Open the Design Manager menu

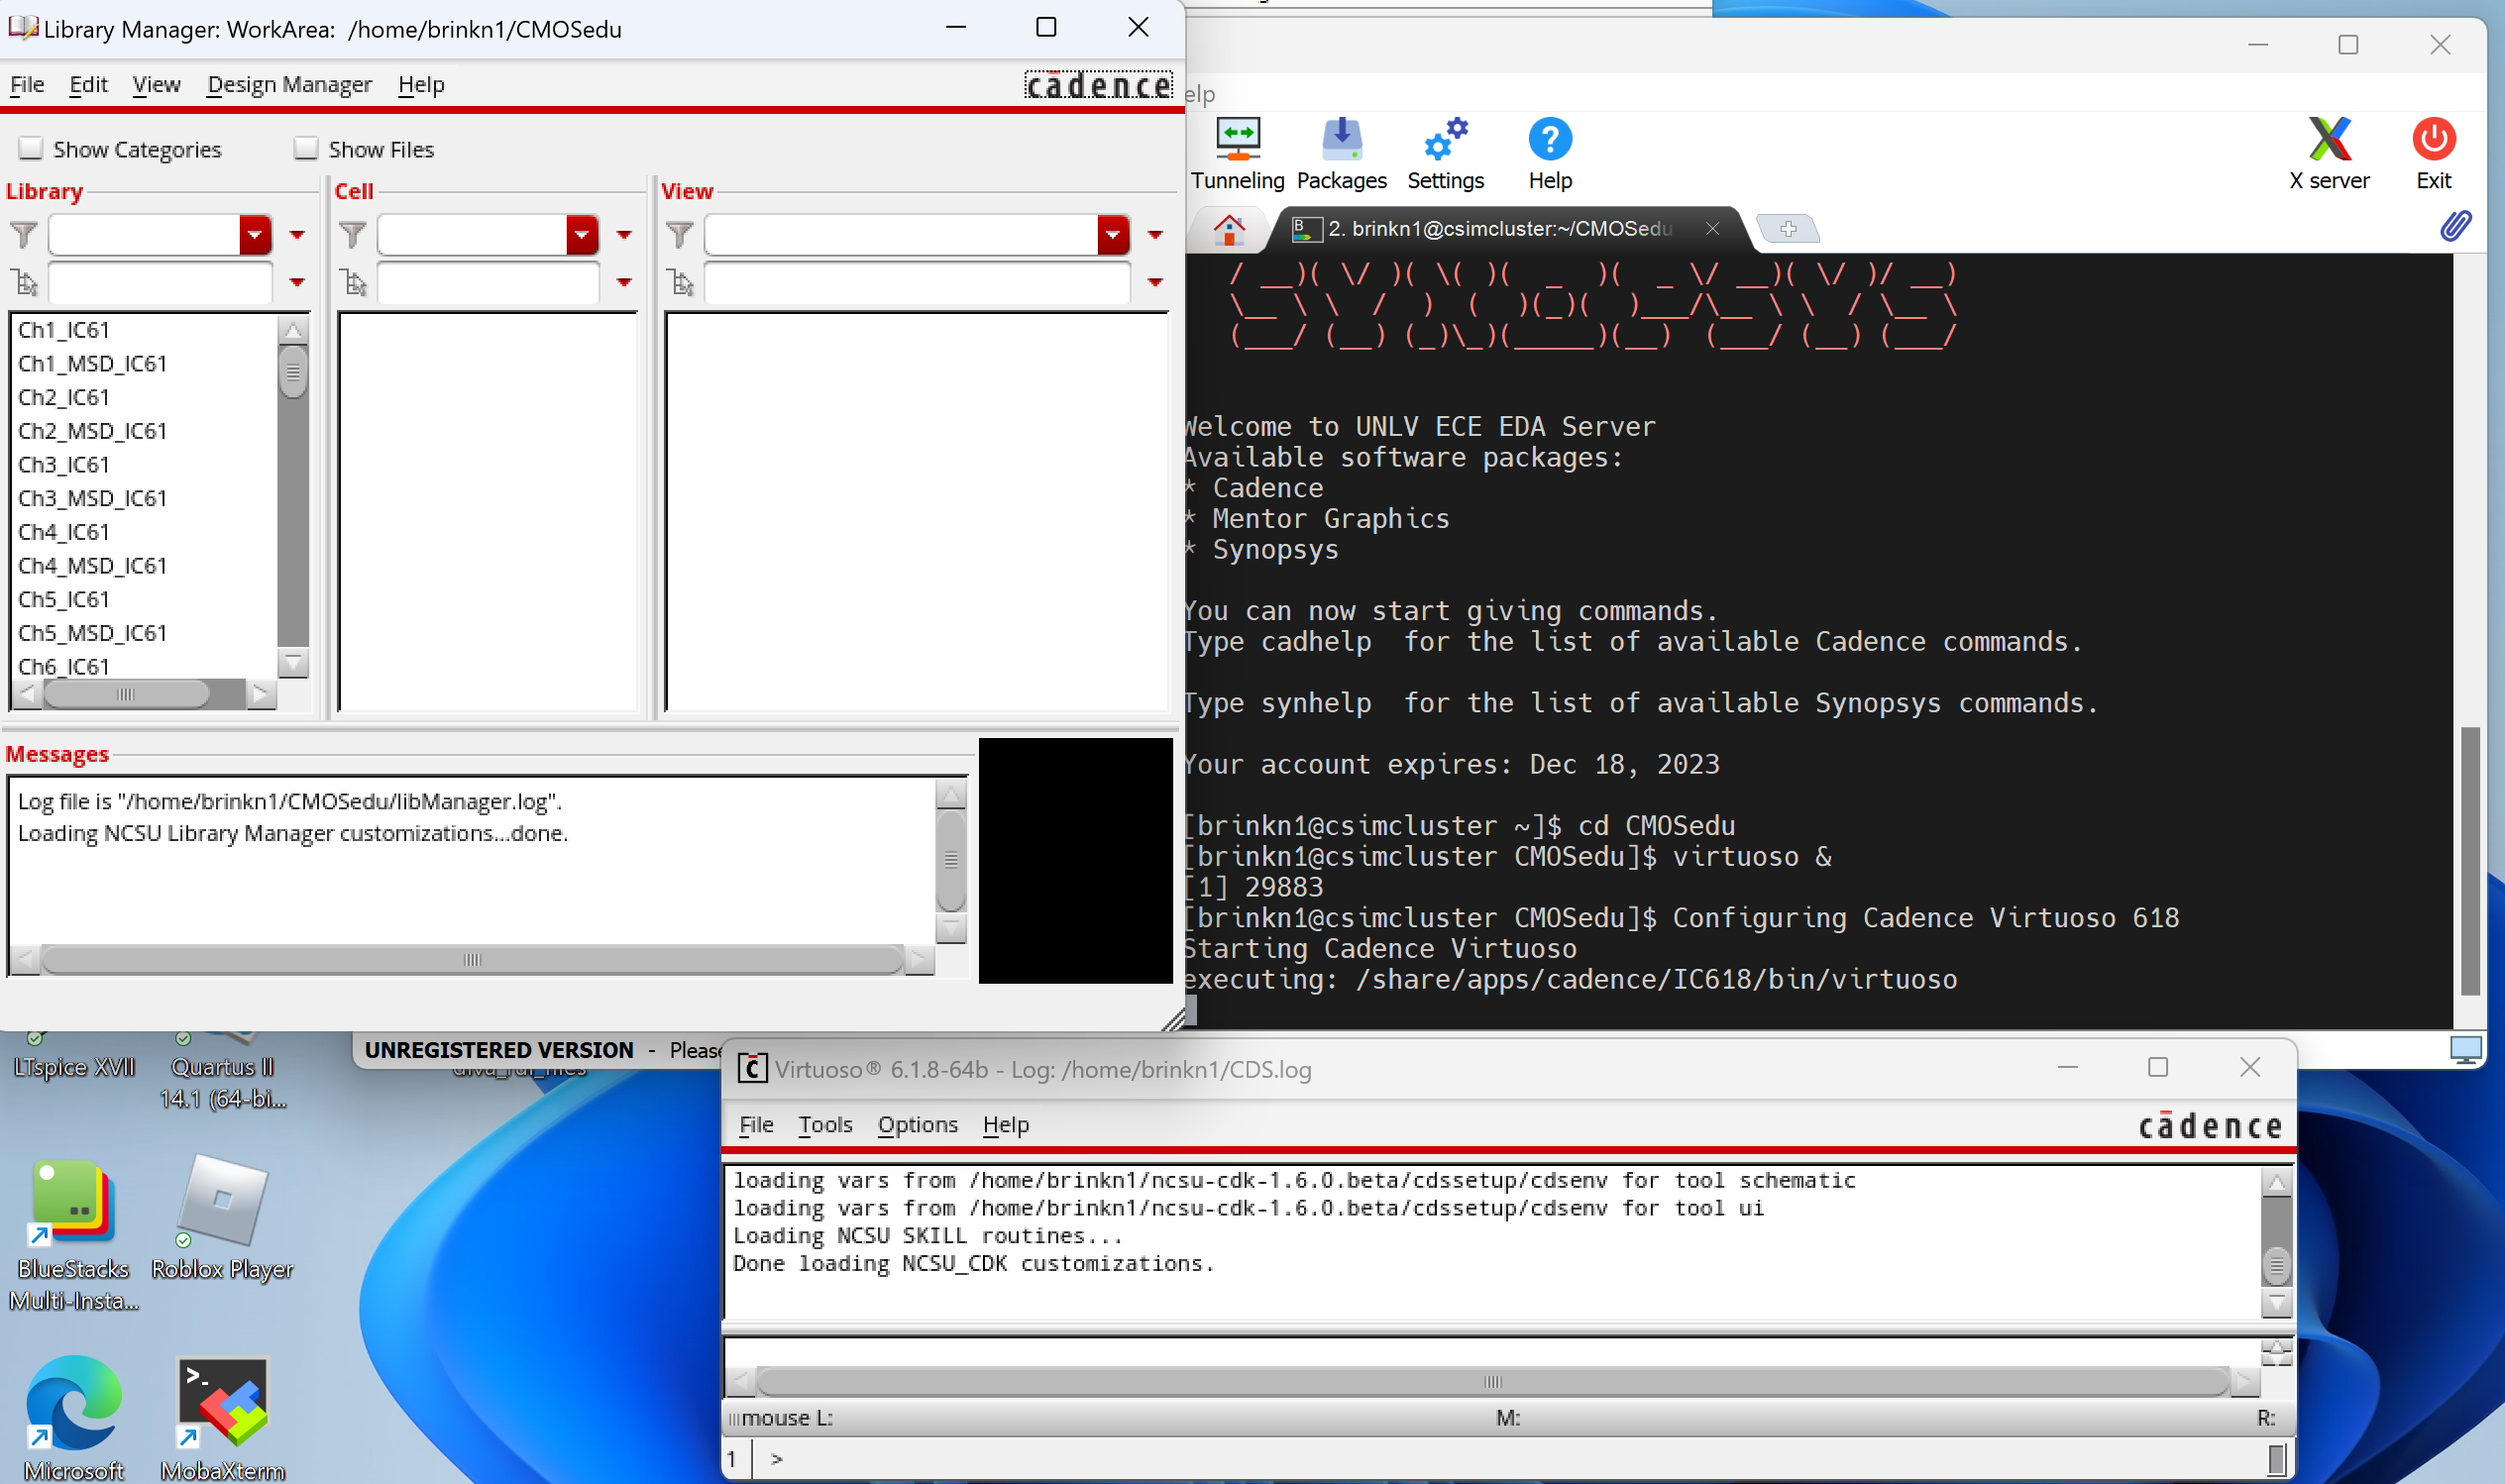click(289, 85)
